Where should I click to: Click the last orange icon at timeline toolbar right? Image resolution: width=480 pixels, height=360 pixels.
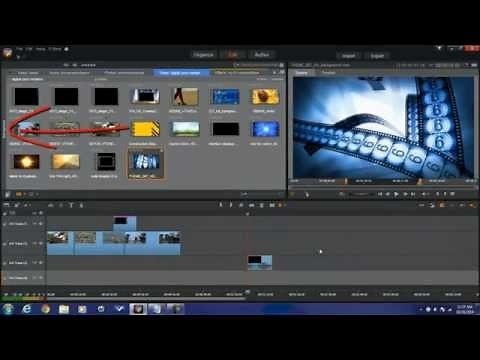[x=473, y=205]
